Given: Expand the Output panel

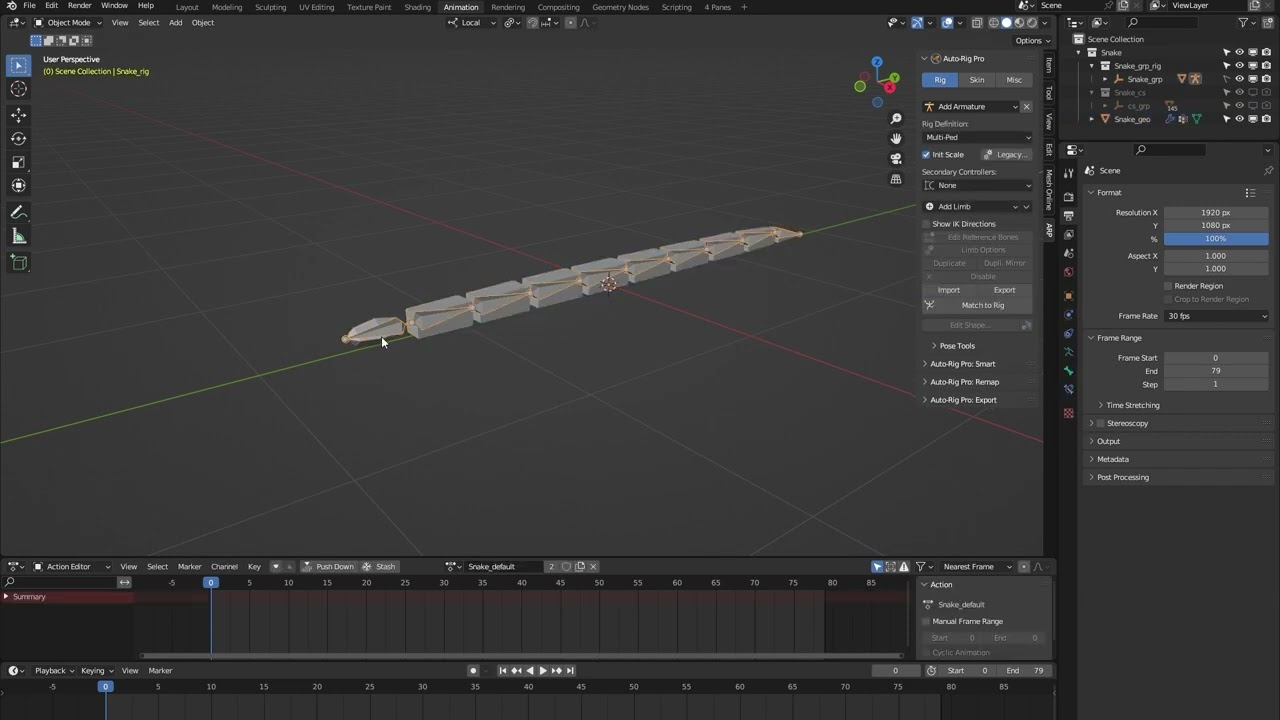Looking at the screenshot, I should [x=1108, y=441].
